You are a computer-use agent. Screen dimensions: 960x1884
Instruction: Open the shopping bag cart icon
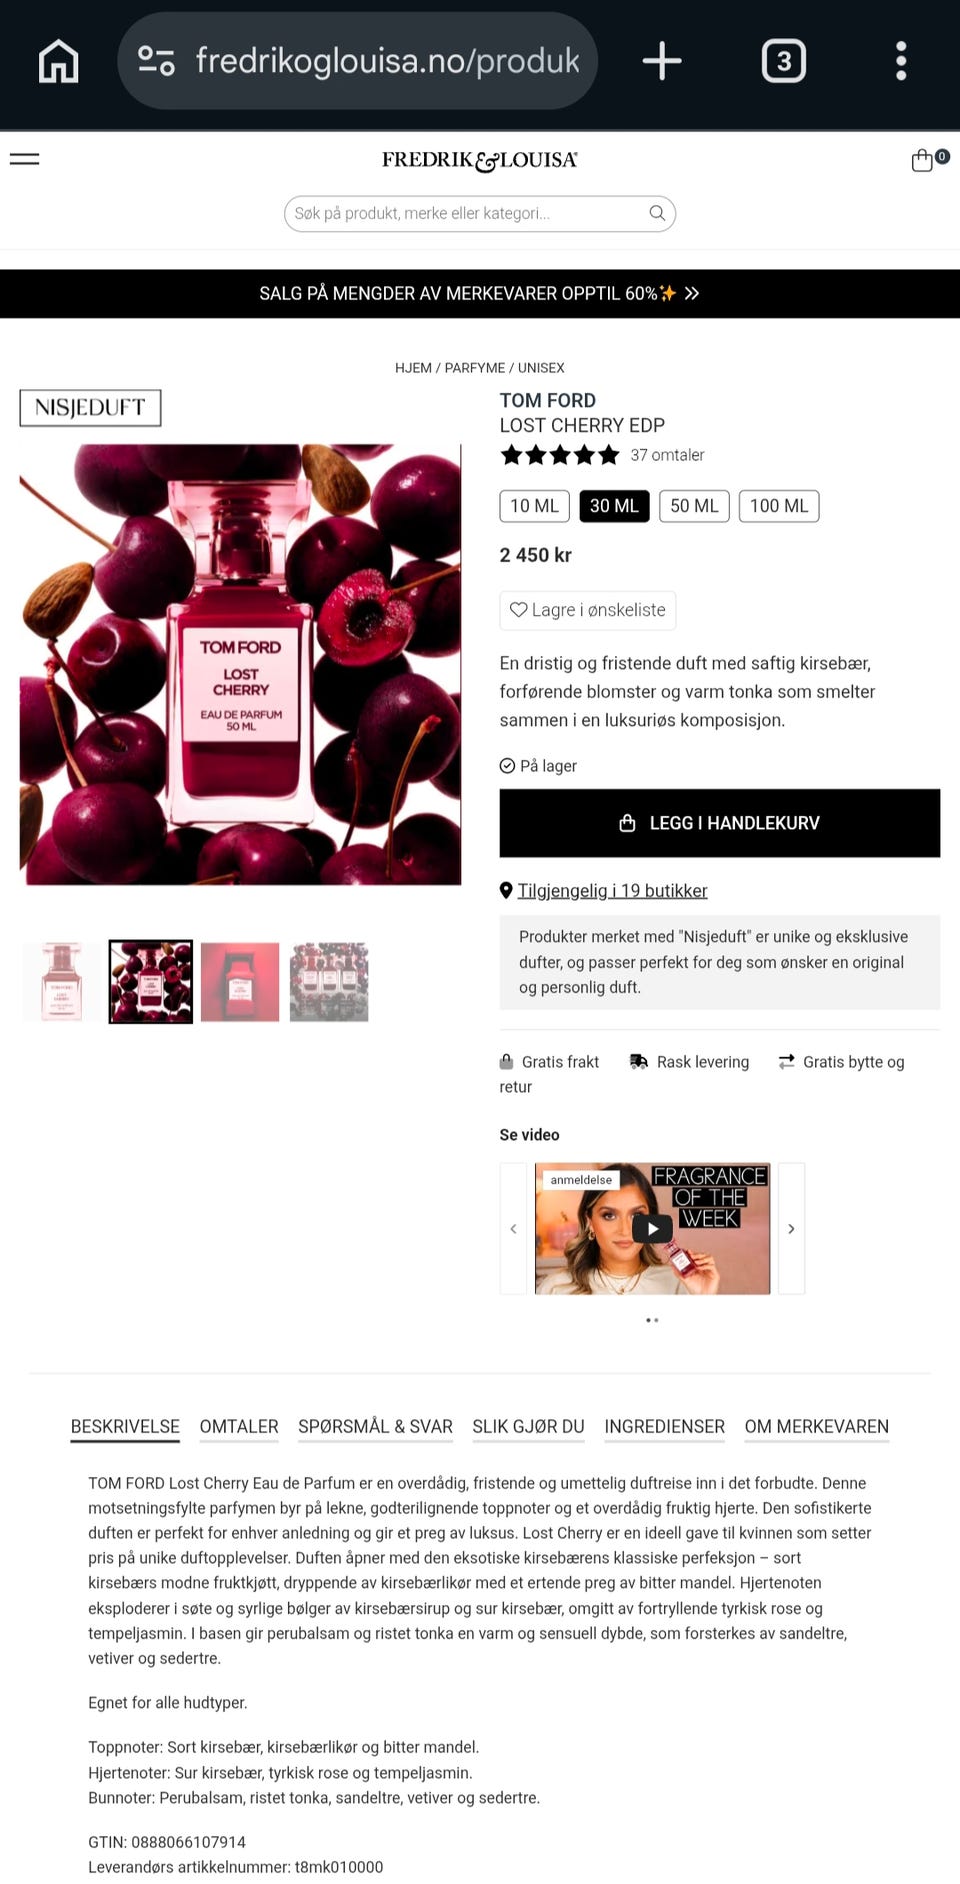(x=922, y=160)
